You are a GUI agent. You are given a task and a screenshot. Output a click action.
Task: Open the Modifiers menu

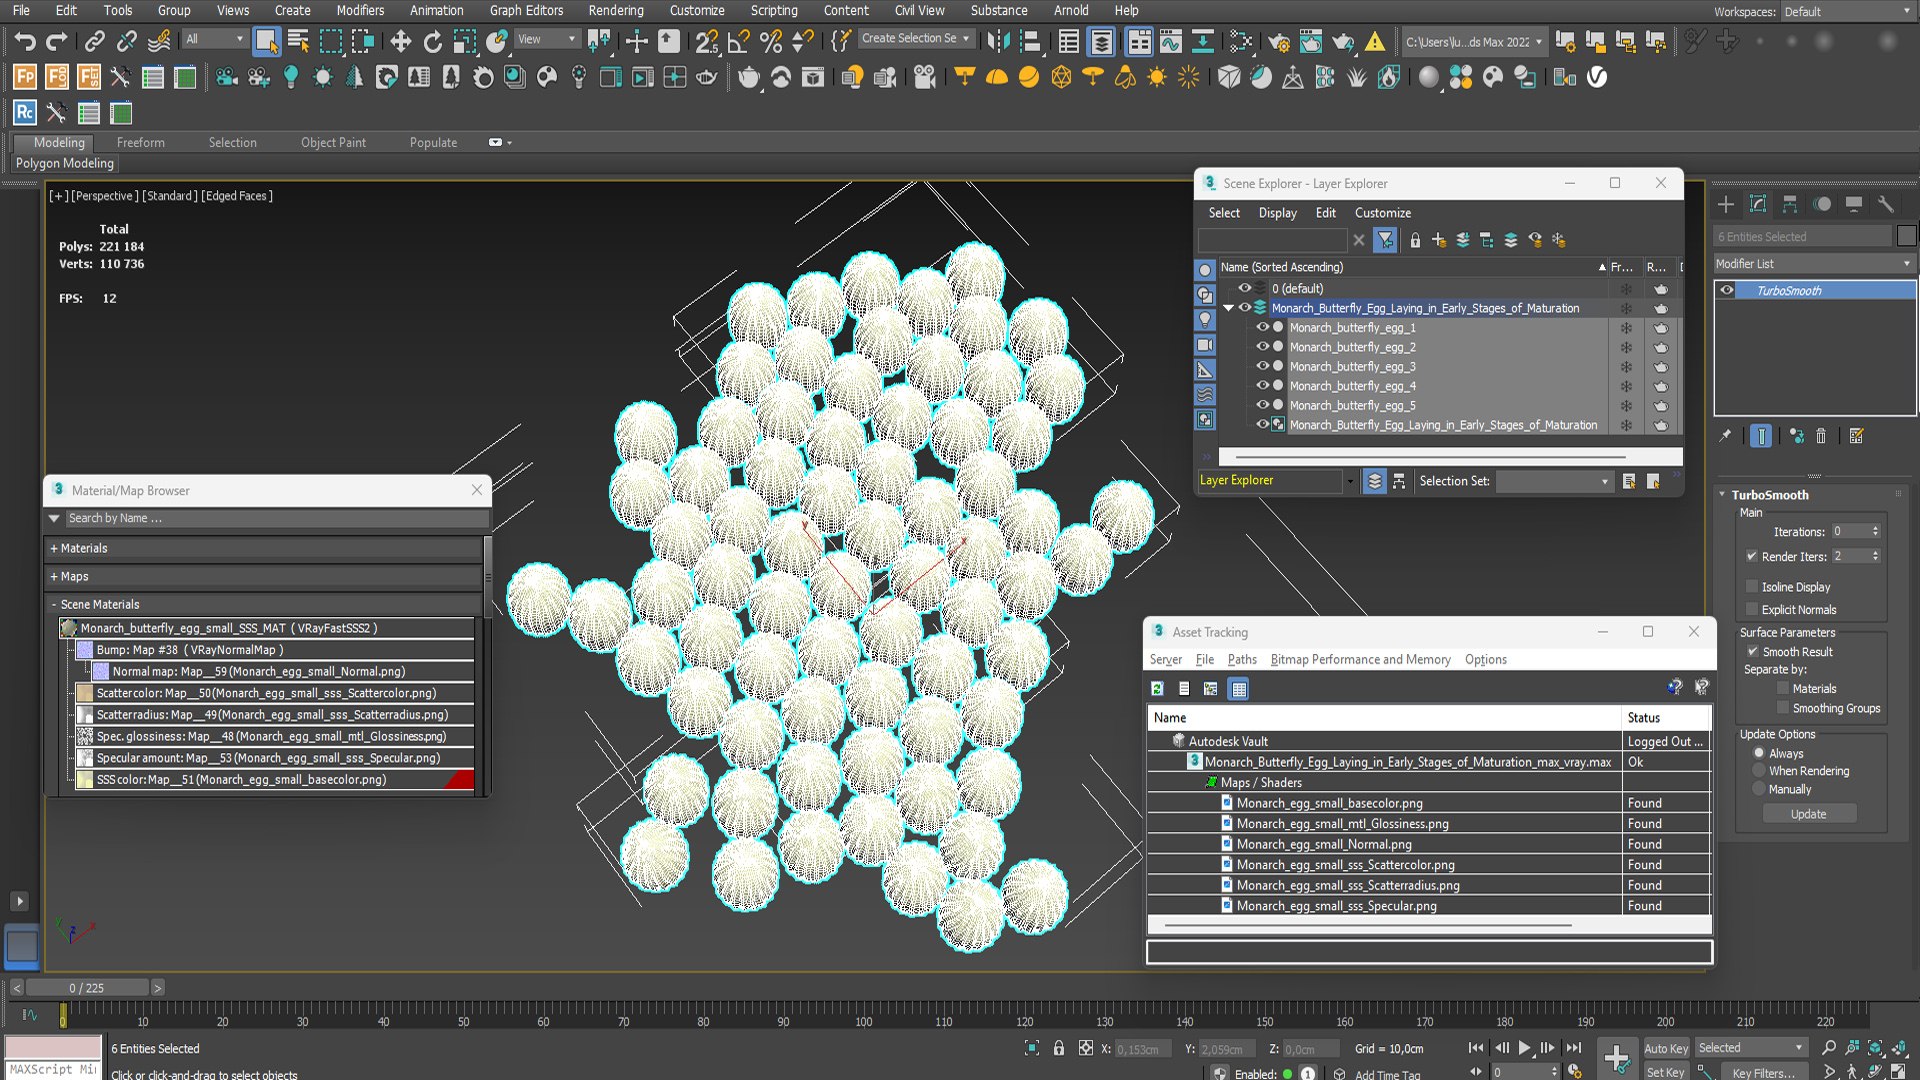tap(360, 11)
